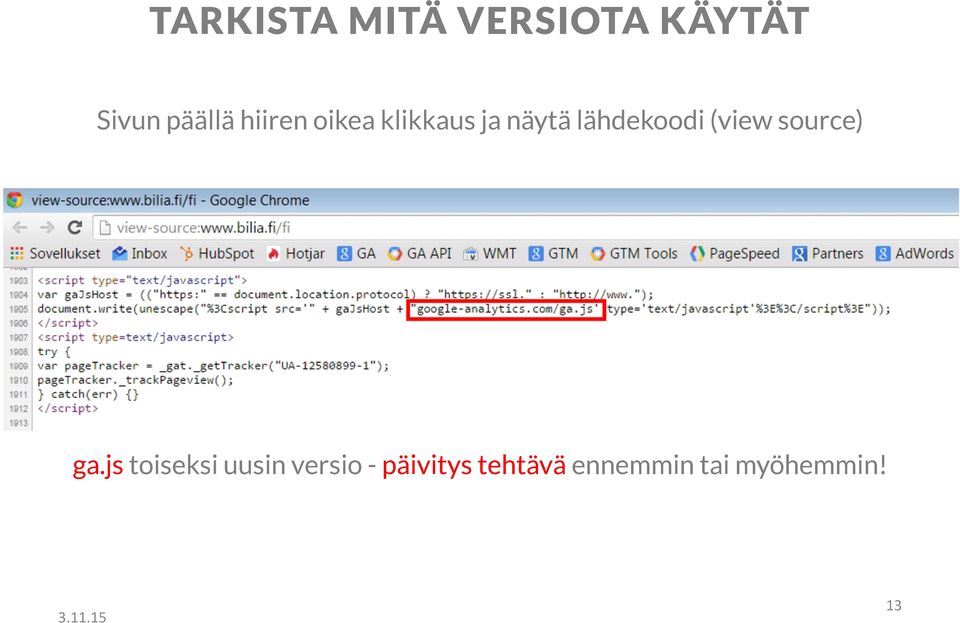Open the HubSpot bookmark
Image resolution: width=960 pixels, height=623 pixels.
pos(217,253)
